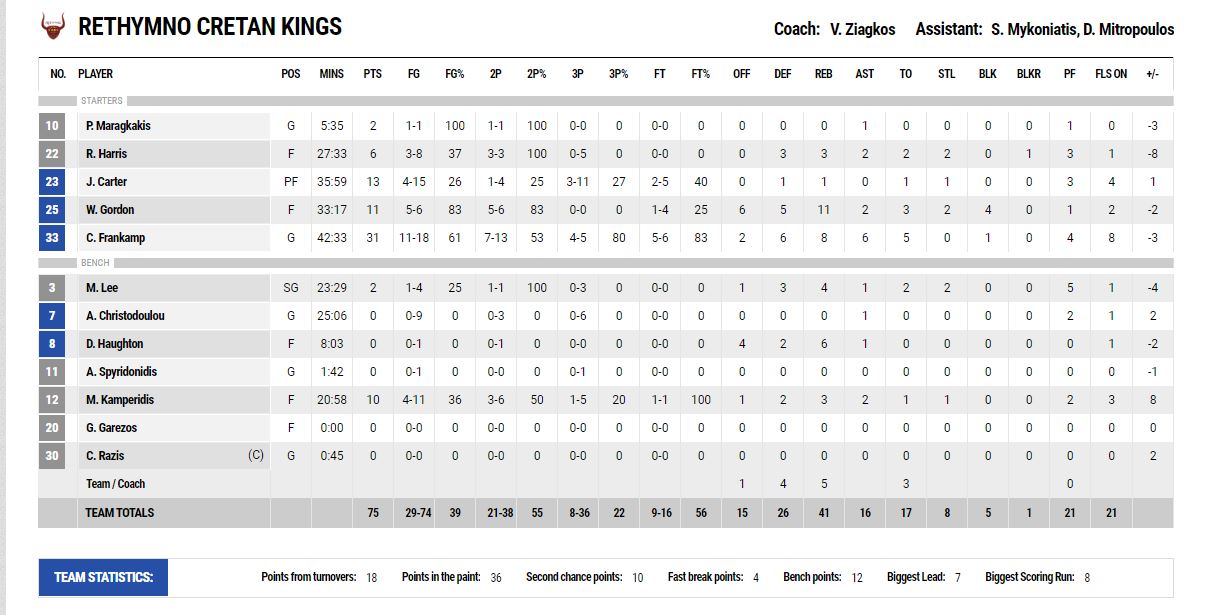
Task: Sort table by PTS column header
Action: (x=372, y=74)
